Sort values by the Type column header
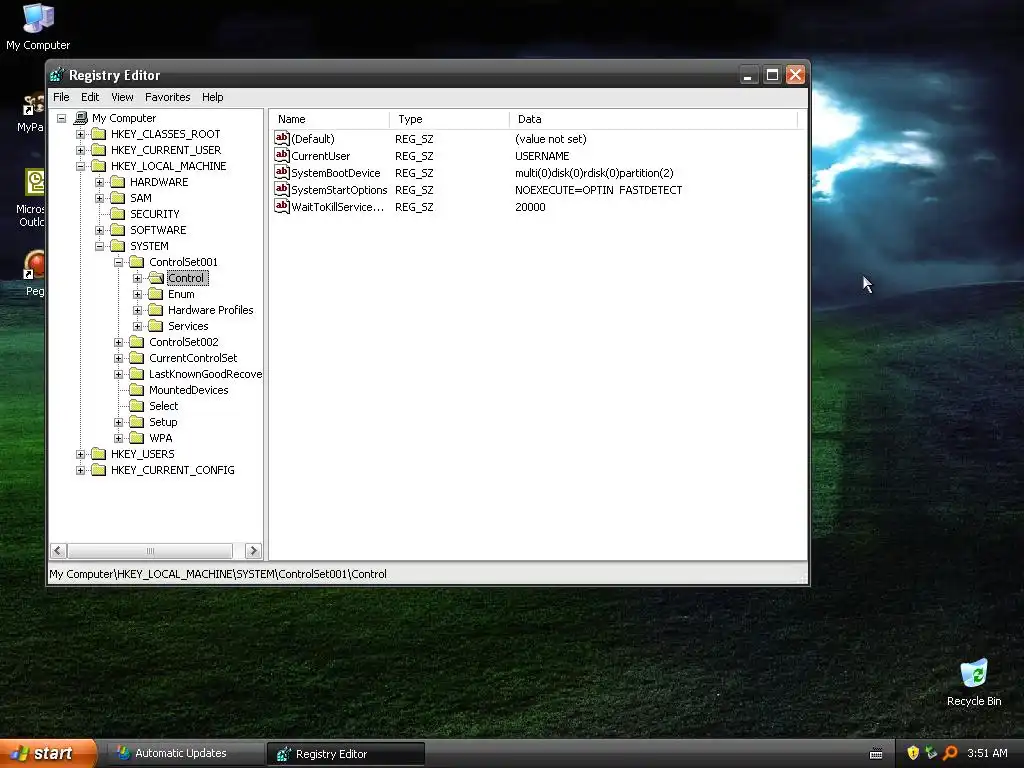This screenshot has height=768, width=1024. click(449, 119)
